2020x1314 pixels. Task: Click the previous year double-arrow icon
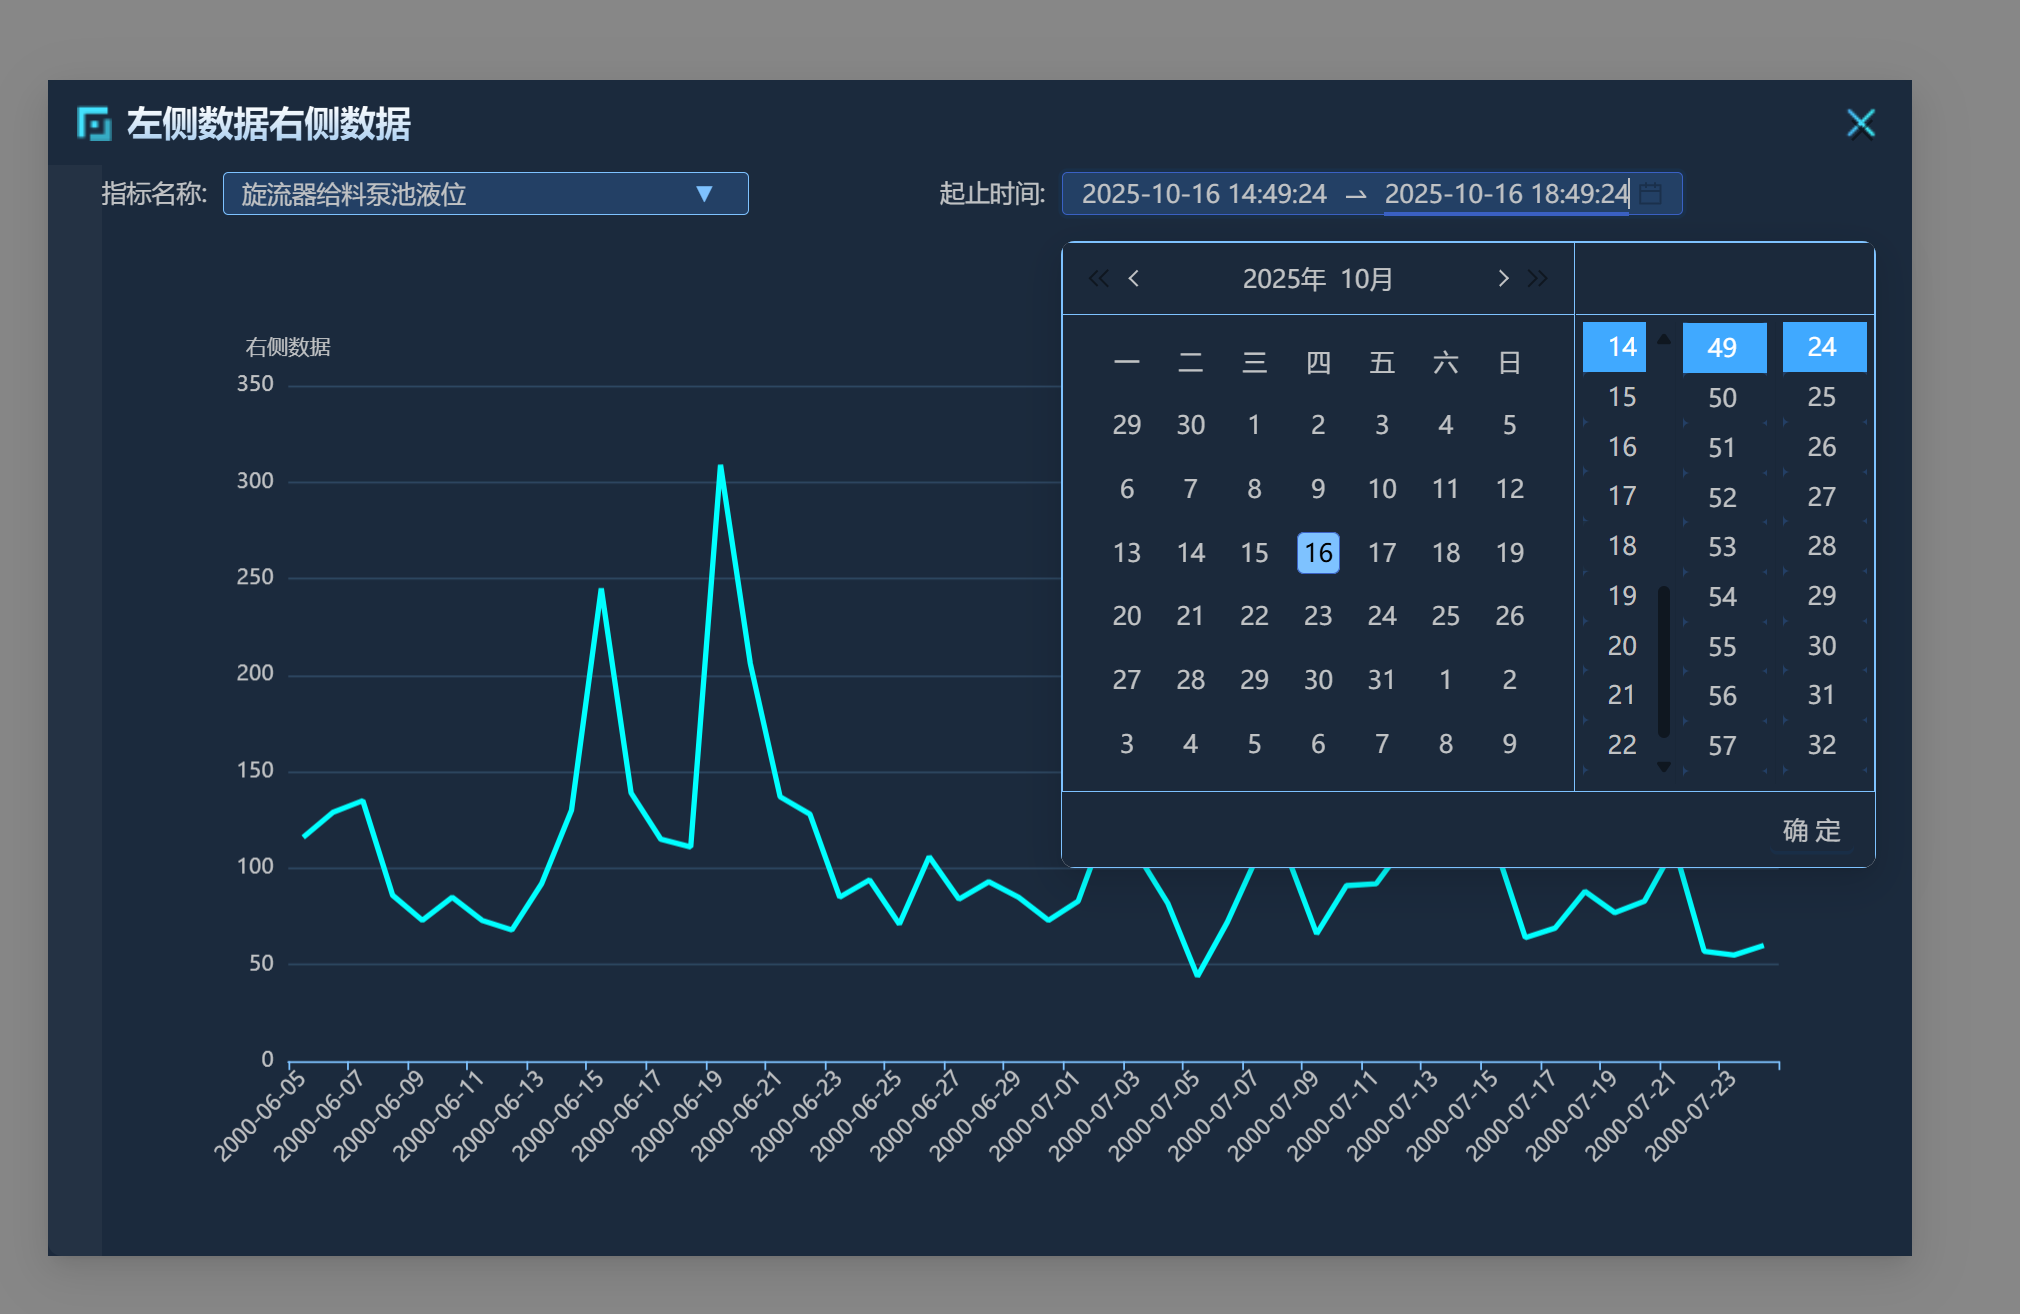point(1098,278)
